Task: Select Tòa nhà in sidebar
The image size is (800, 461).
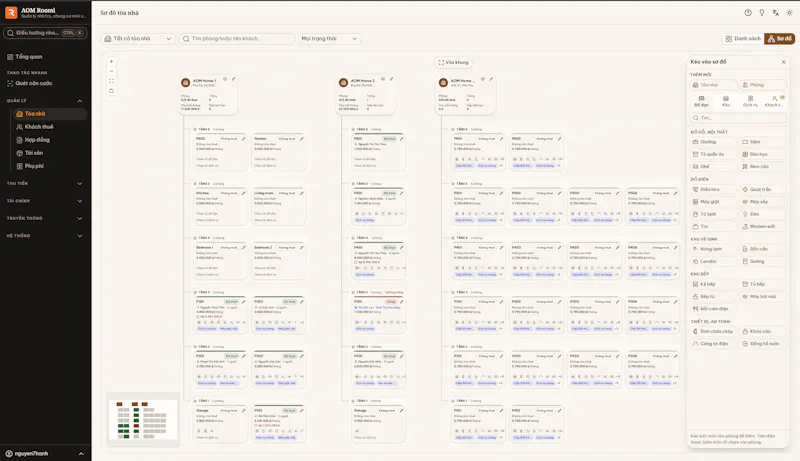Action: (x=49, y=114)
